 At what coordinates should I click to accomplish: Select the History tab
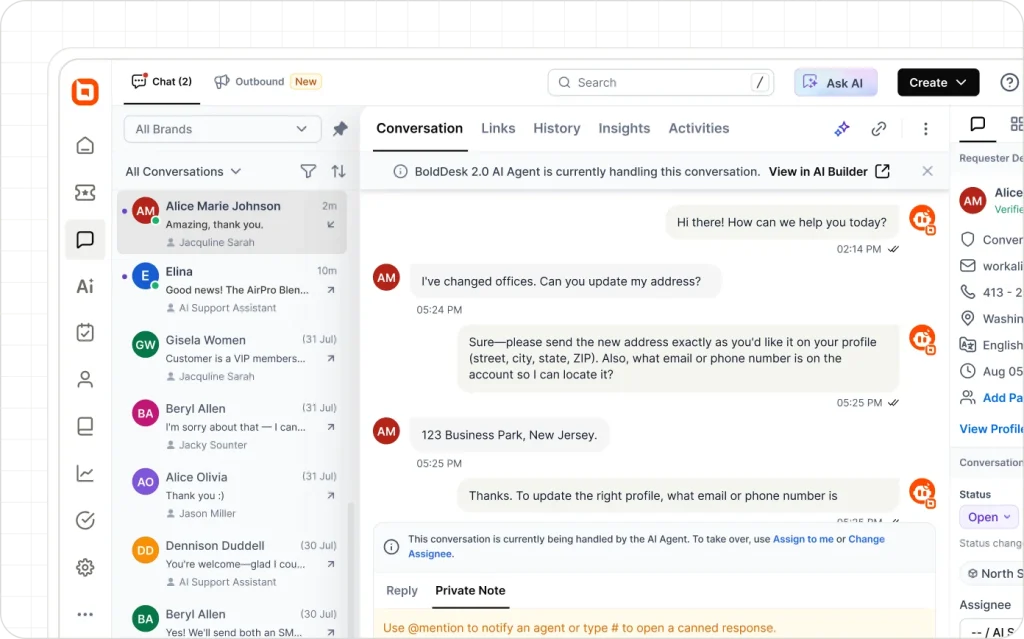click(x=556, y=128)
